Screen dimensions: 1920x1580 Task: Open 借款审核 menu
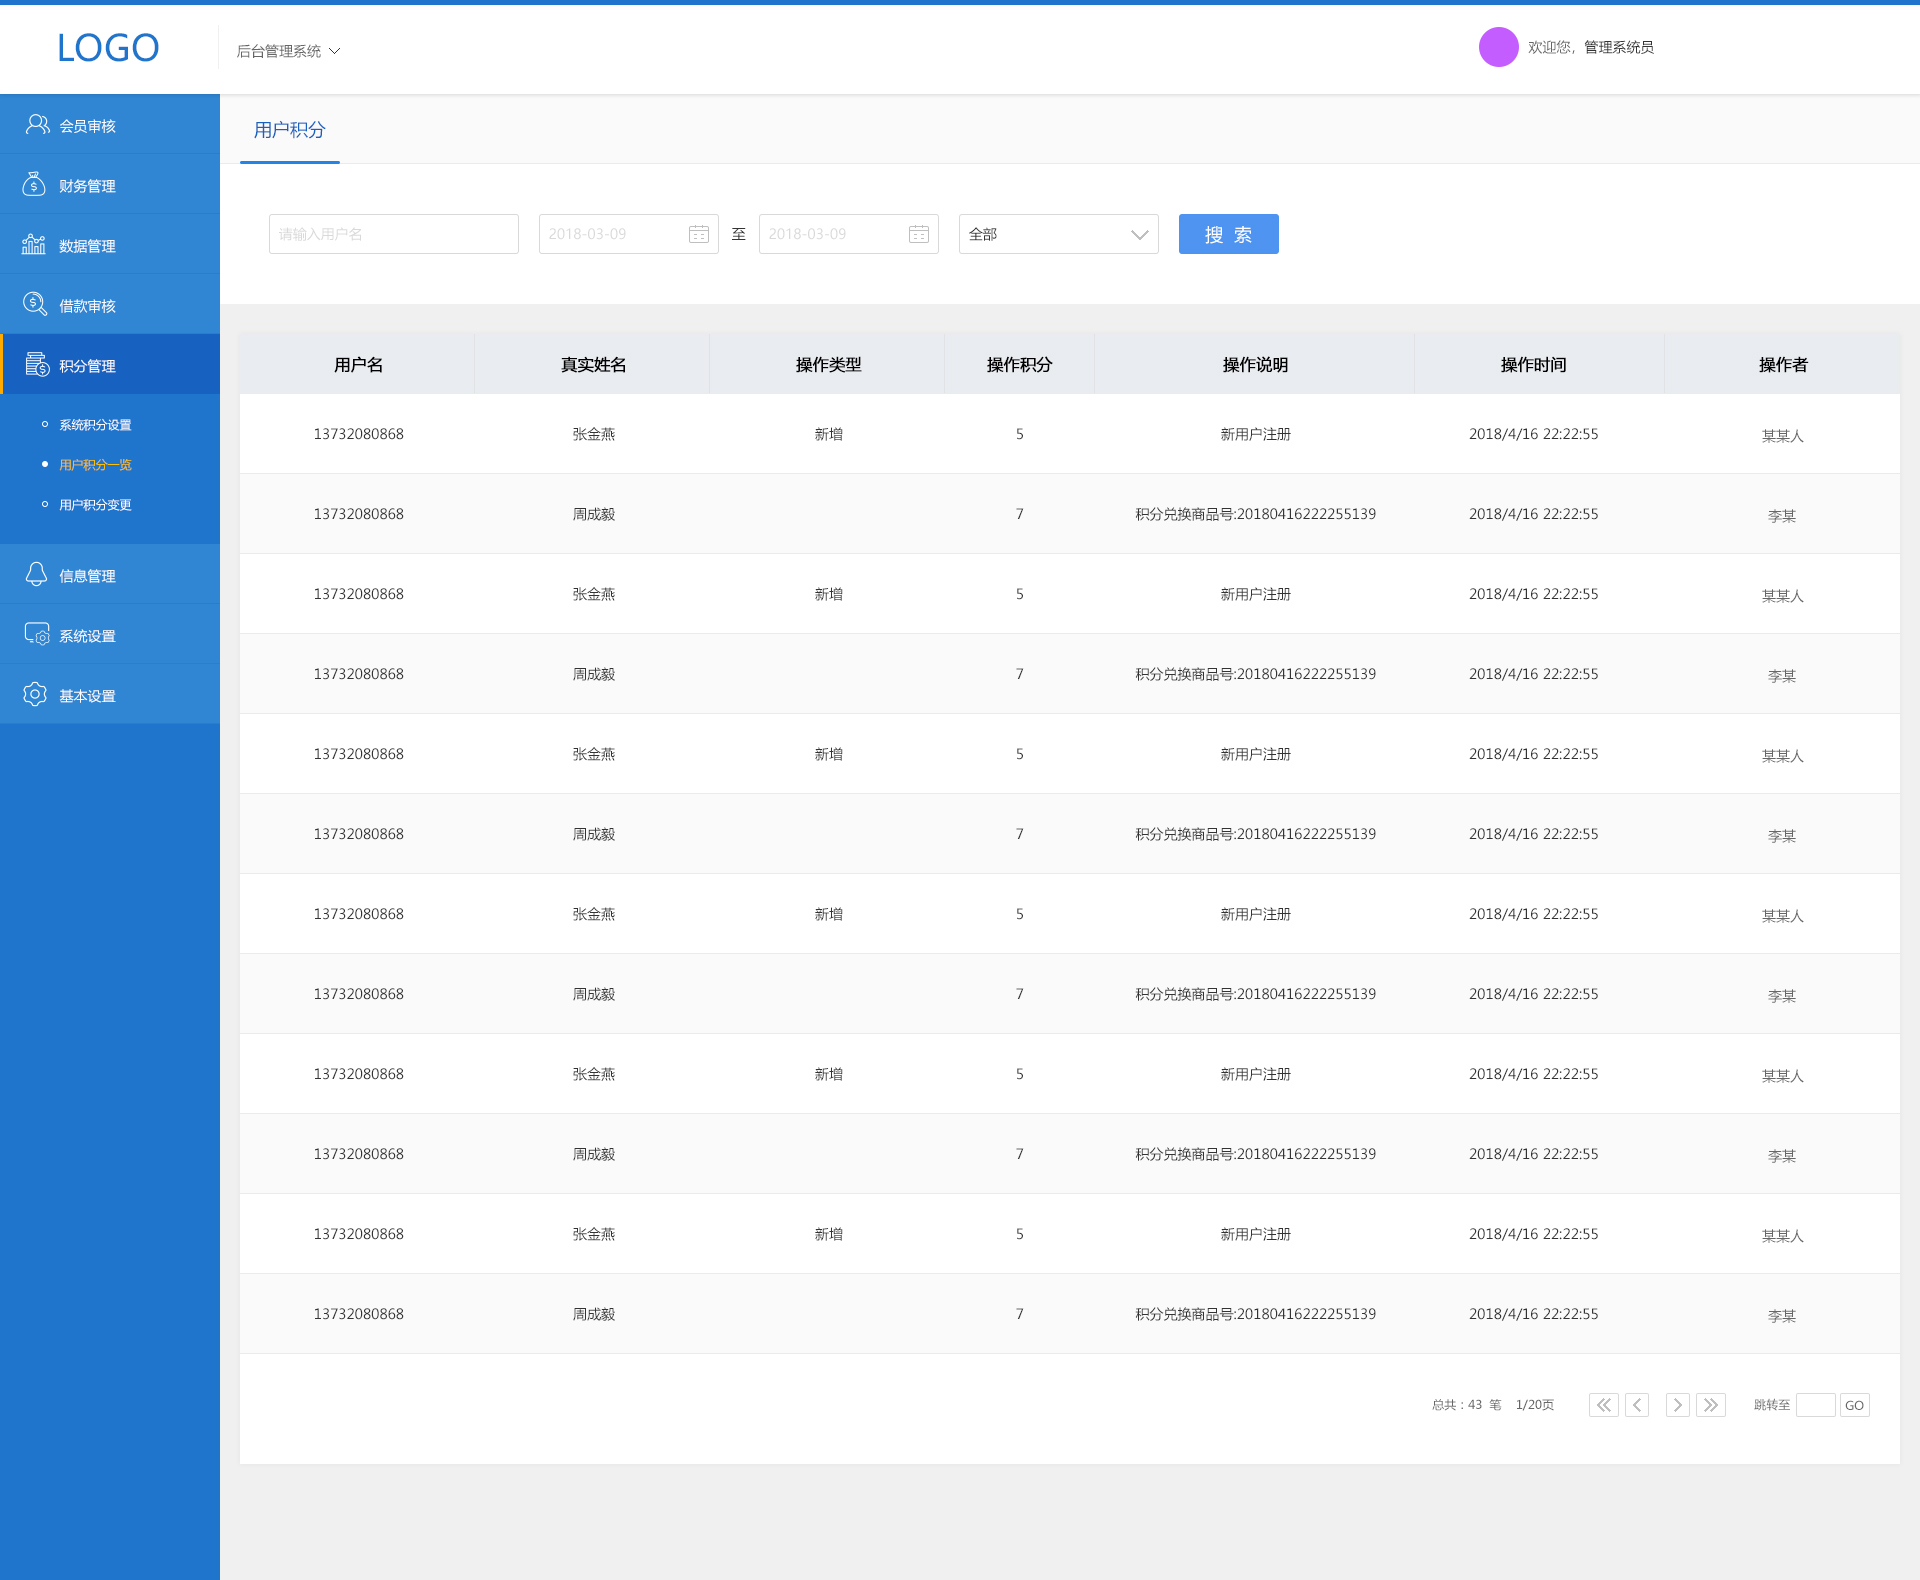coord(110,304)
